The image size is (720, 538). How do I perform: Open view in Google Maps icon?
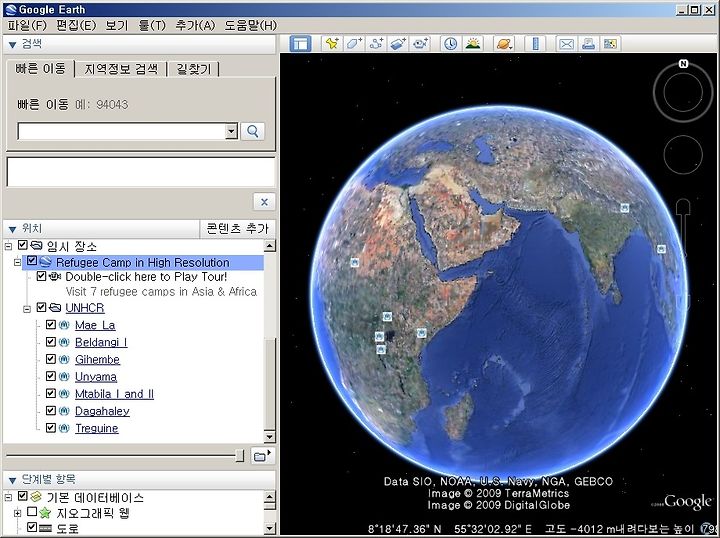[610, 44]
